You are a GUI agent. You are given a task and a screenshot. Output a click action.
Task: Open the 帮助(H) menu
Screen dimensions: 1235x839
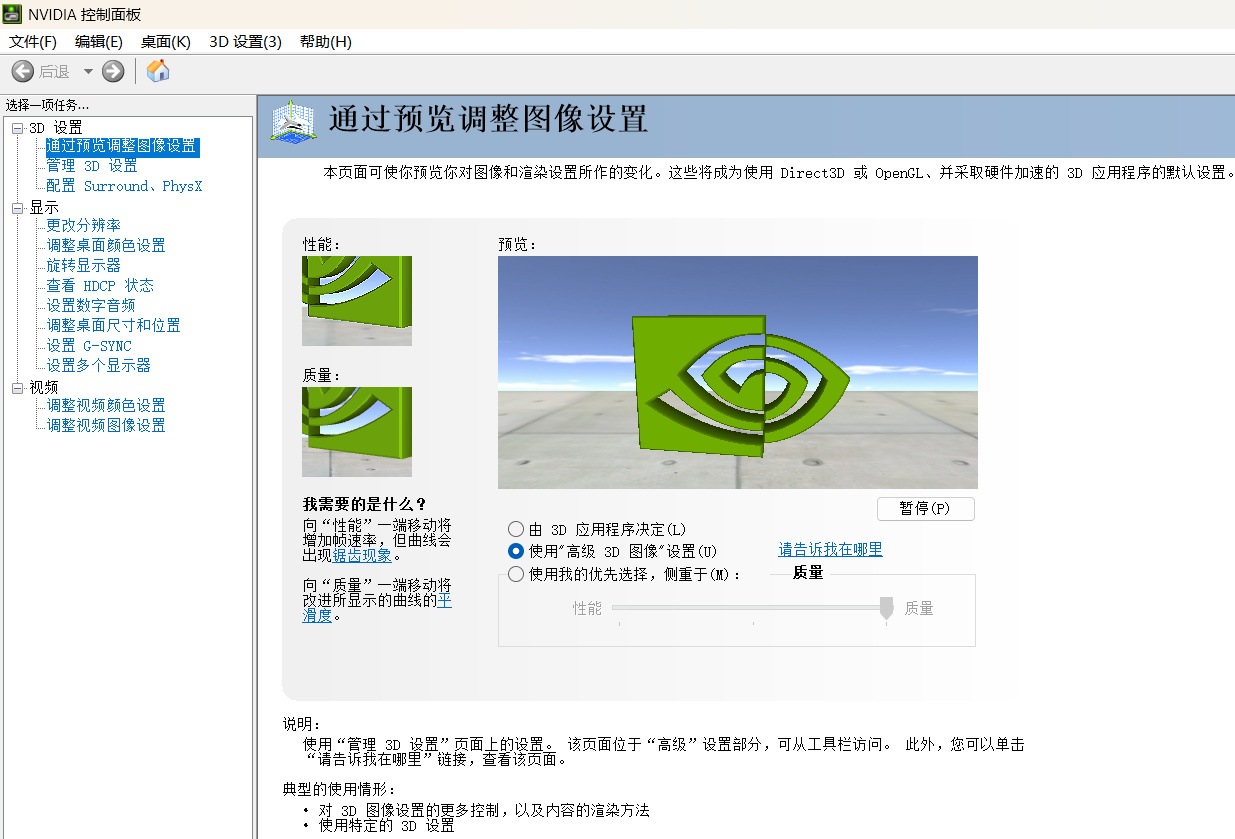[x=325, y=41]
